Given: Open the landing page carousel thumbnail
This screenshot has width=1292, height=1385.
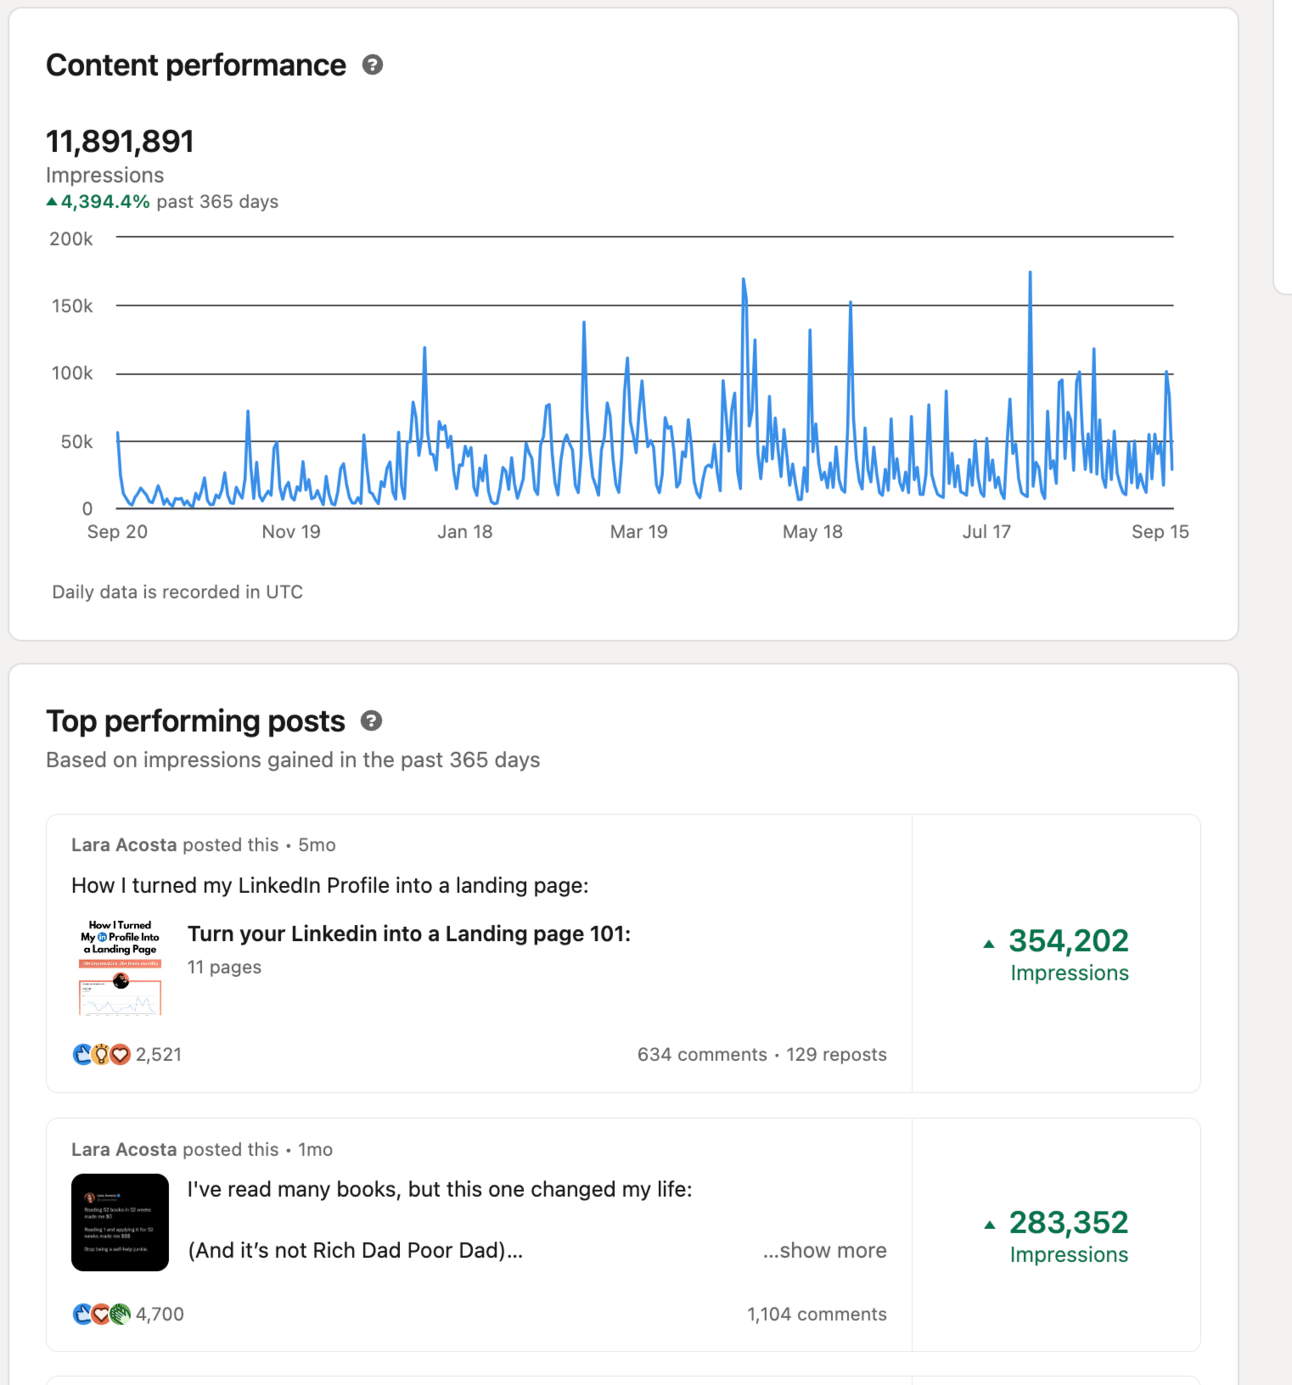Looking at the screenshot, I should pos(120,967).
